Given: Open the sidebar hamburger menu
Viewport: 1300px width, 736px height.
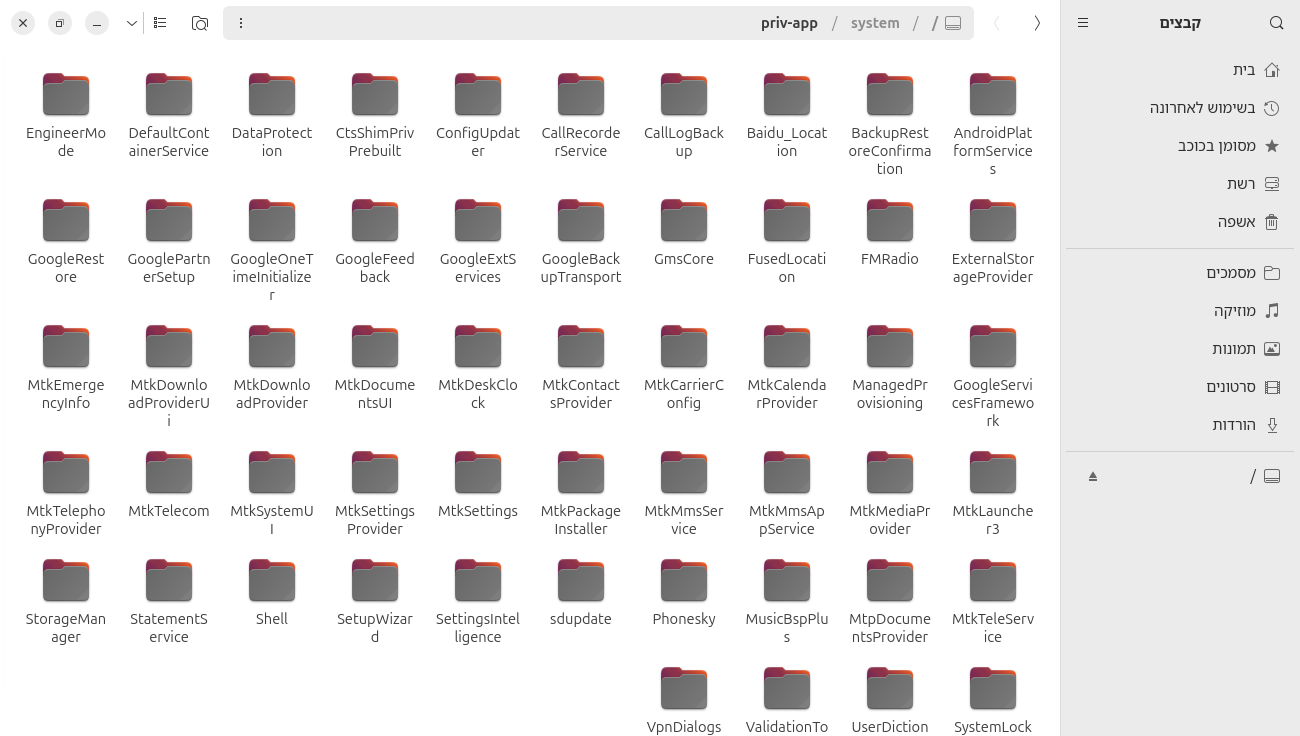Looking at the screenshot, I should [x=1083, y=23].
